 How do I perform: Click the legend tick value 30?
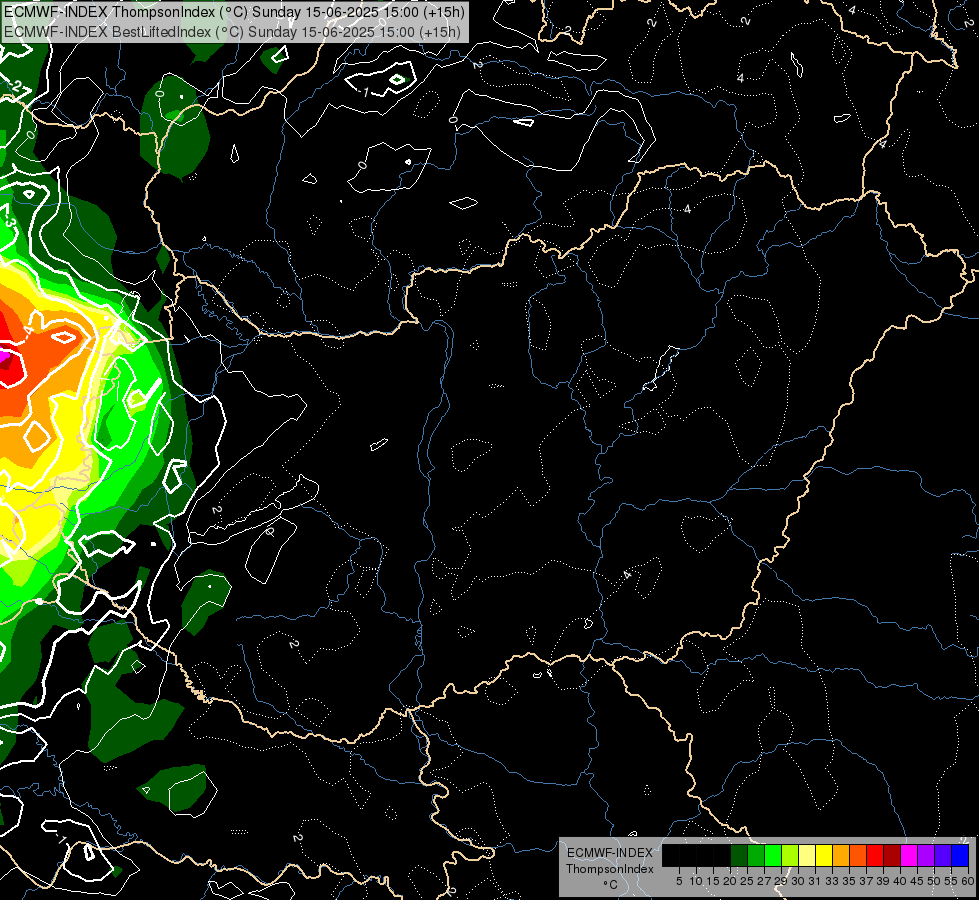(x=799, y=881)
